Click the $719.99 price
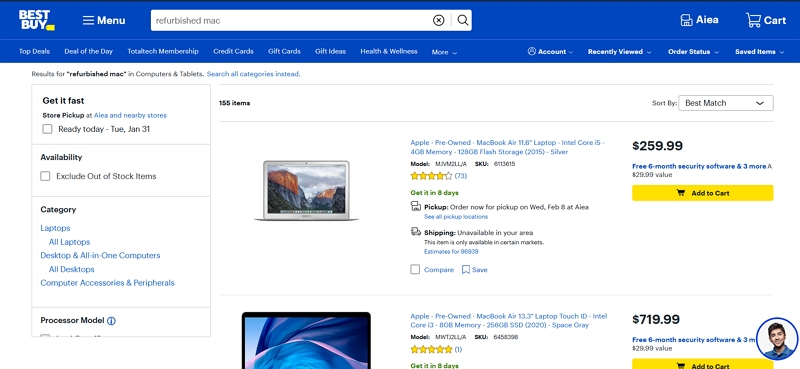 pos(656,319)
